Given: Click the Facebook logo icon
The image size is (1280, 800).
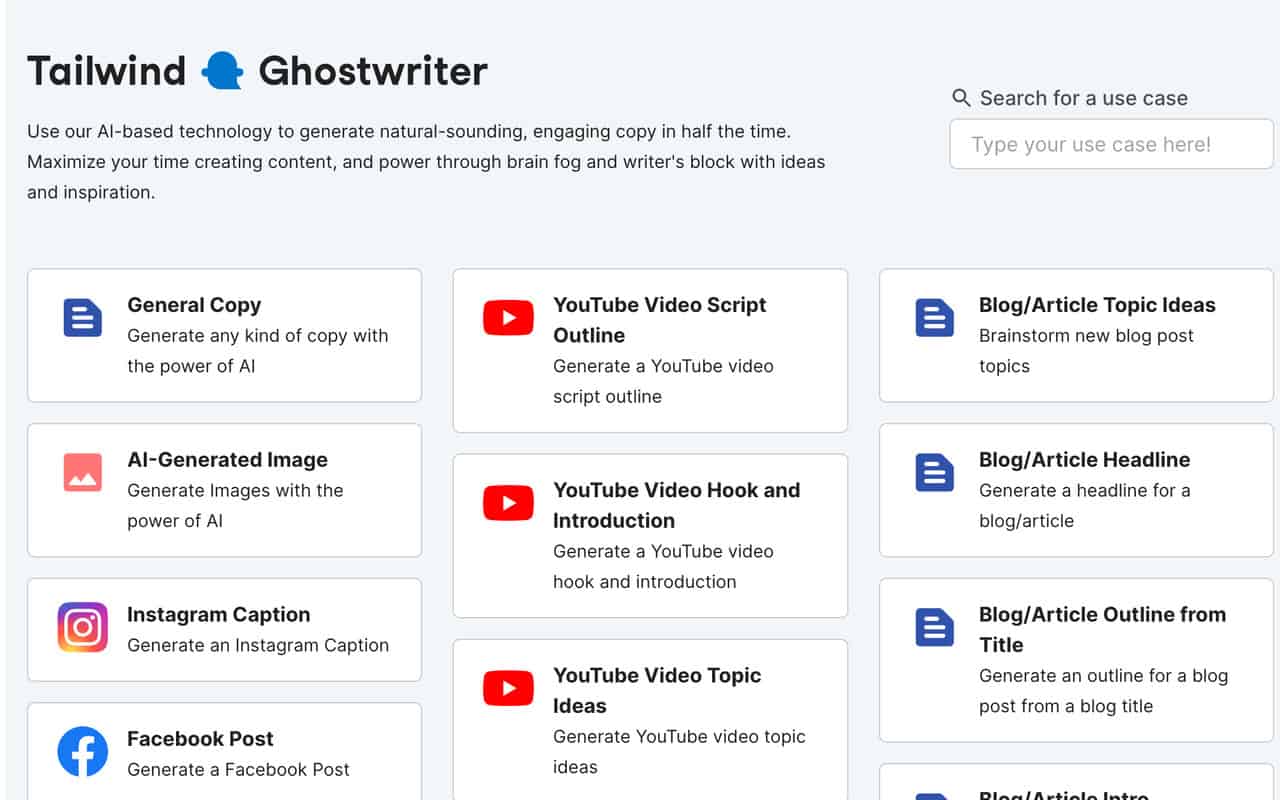Looking at the screenshot, I should point(82,751).
